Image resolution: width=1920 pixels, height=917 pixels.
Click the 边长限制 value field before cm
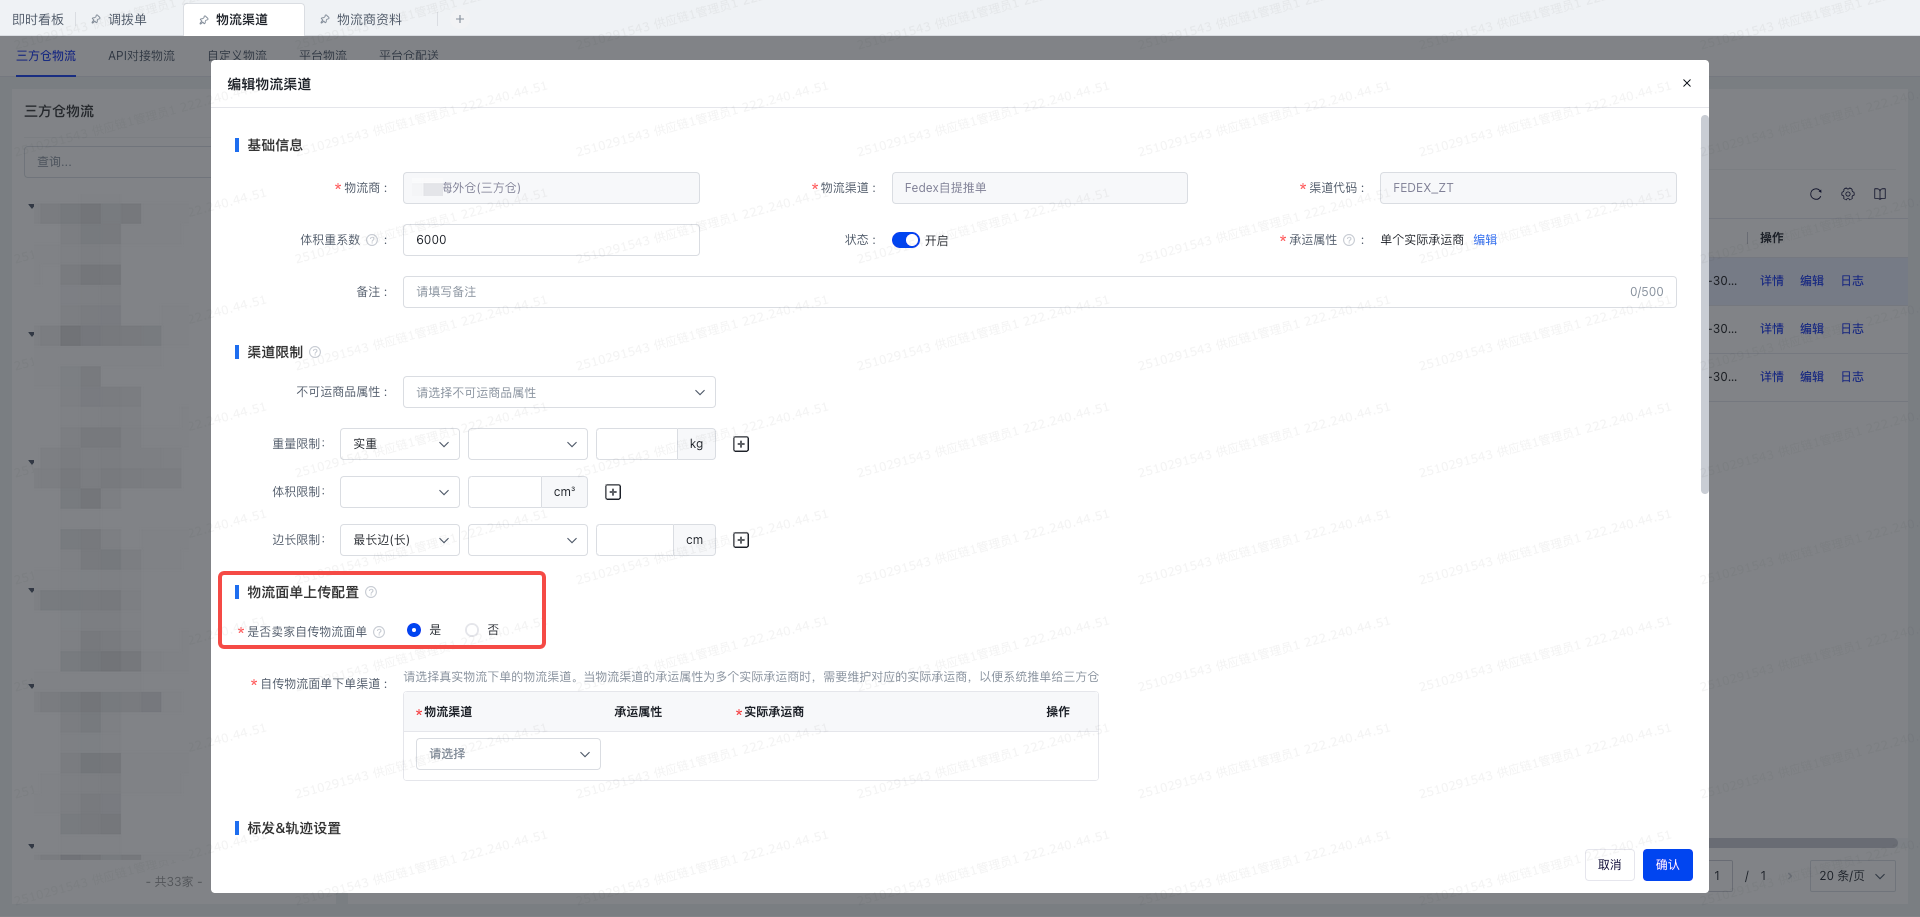point(634,540)
